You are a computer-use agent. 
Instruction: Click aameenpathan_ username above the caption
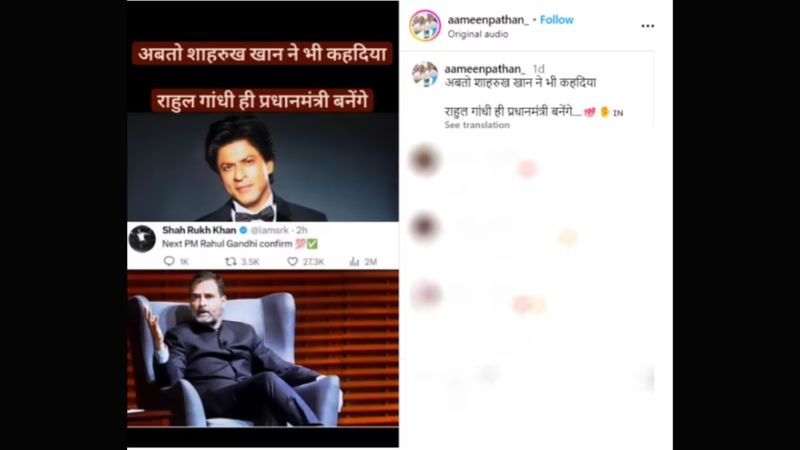click(x=485, y=69)
